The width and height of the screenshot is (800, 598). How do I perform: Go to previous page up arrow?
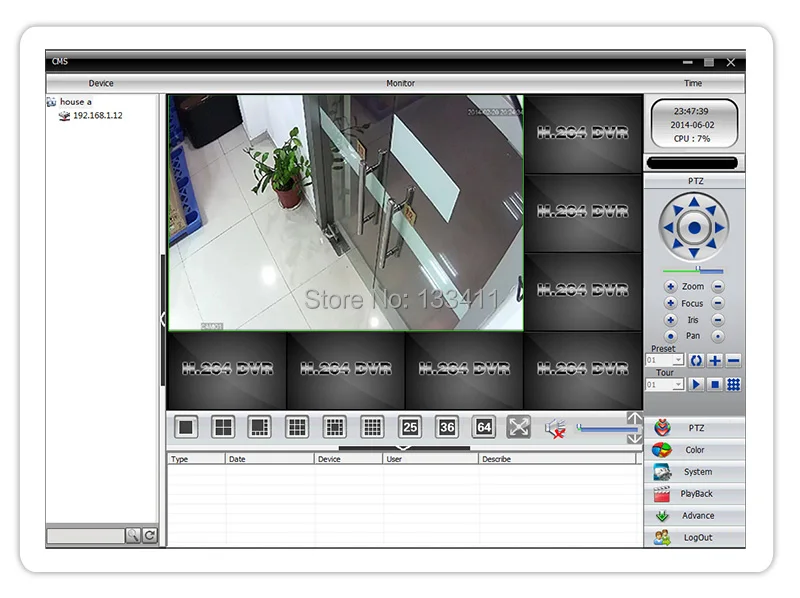coord(634,419)
